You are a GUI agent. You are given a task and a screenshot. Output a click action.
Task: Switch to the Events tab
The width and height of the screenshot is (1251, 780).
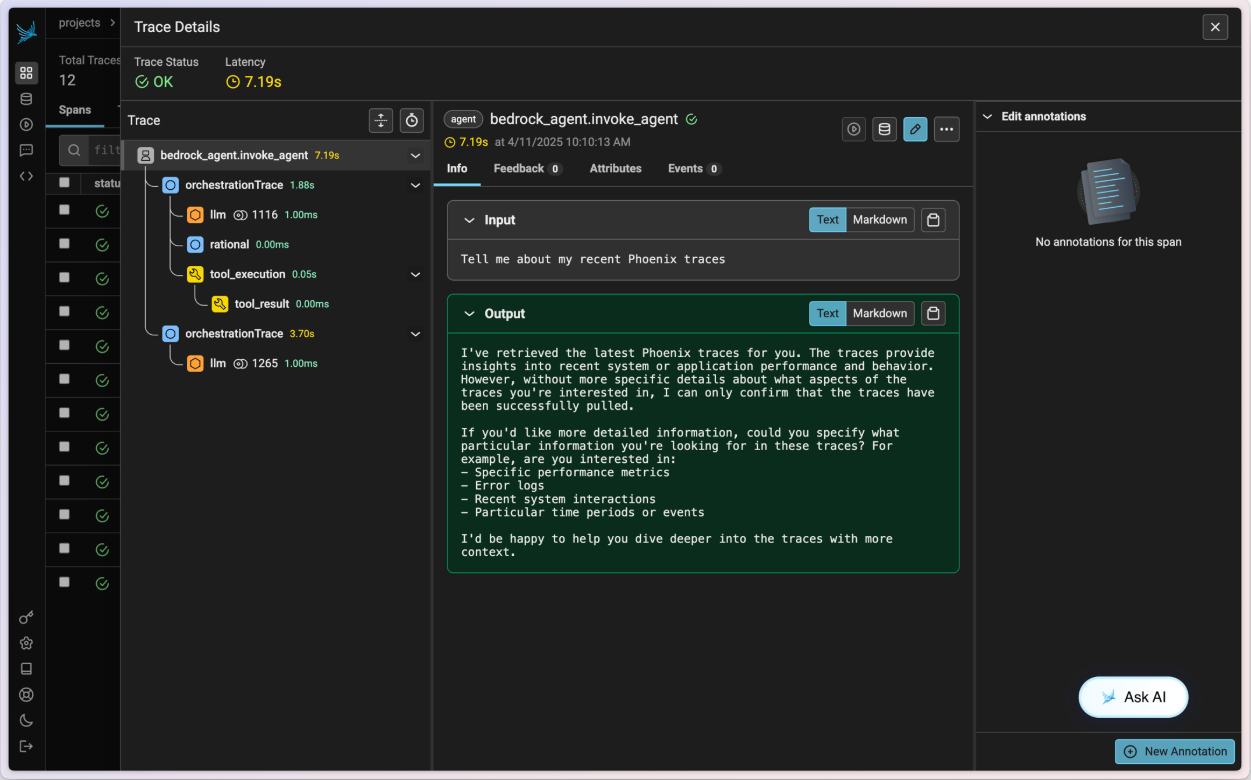pos(694,168)
